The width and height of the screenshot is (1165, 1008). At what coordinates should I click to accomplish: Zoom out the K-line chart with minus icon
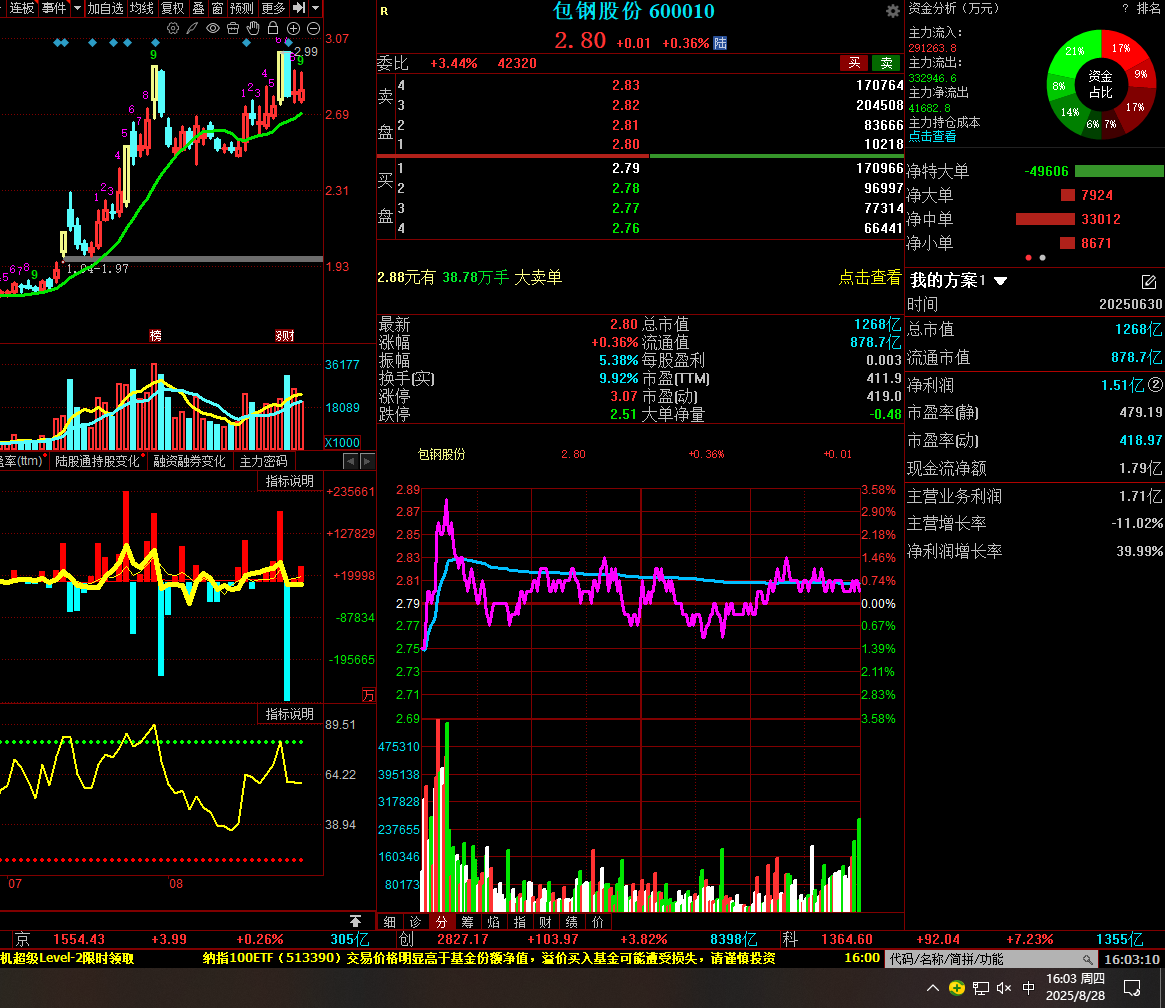[x=314, y=28]
